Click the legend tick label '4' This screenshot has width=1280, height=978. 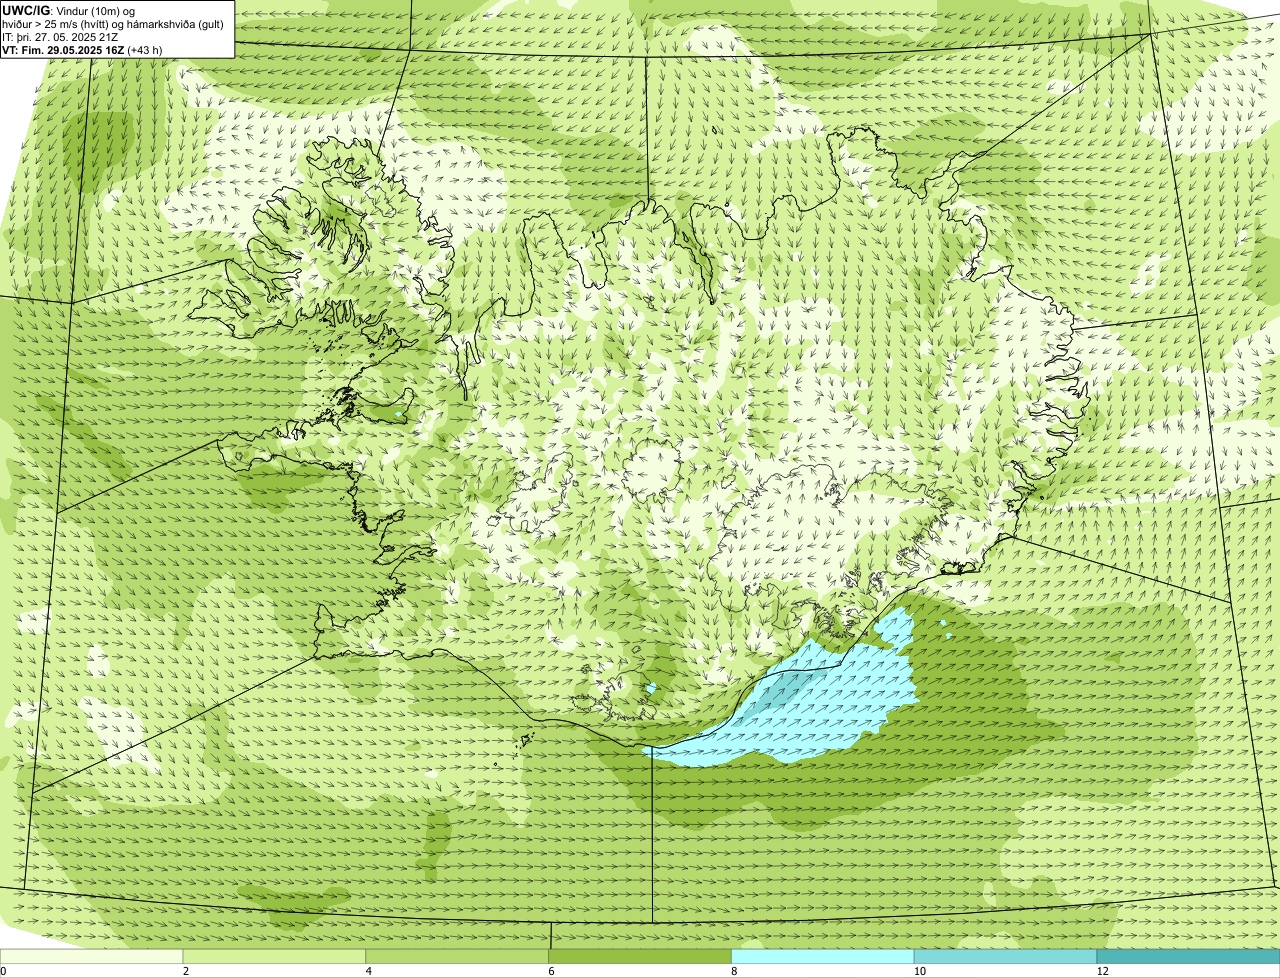coord(368,971)
